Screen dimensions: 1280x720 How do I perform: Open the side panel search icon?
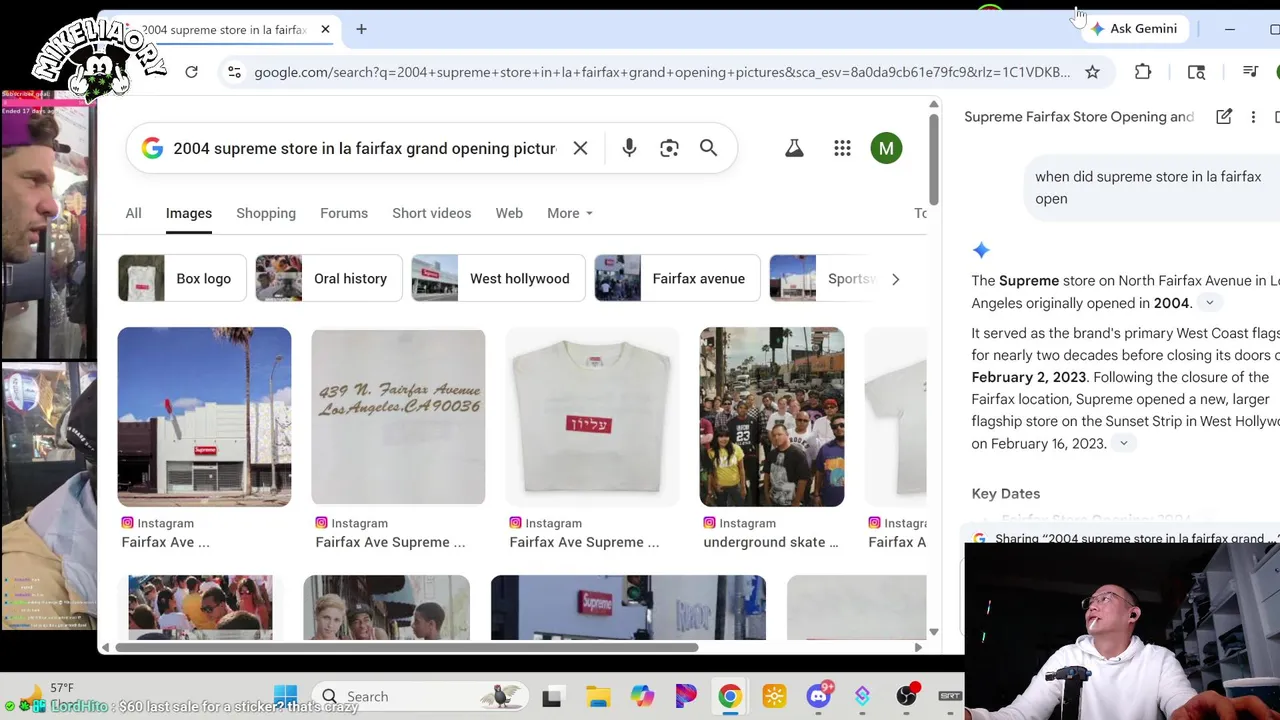1196,72
